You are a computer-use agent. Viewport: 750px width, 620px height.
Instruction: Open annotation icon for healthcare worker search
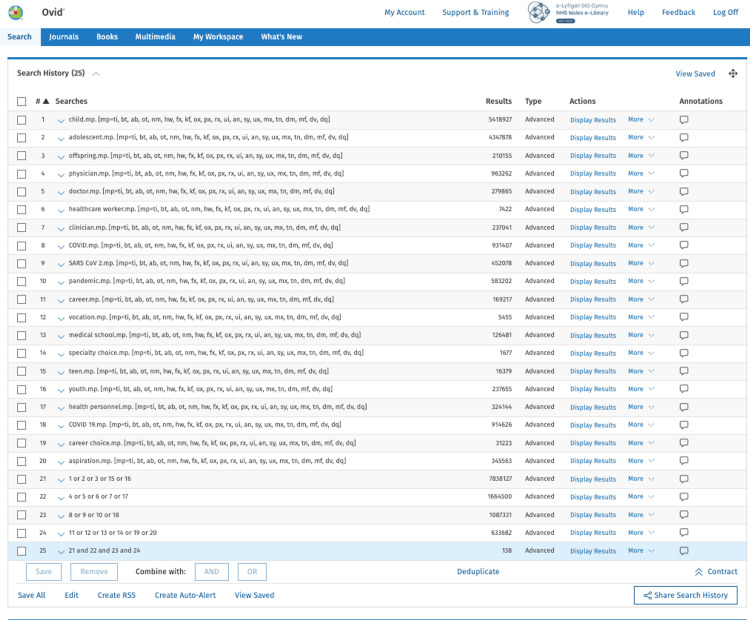(x=684, y=209)
